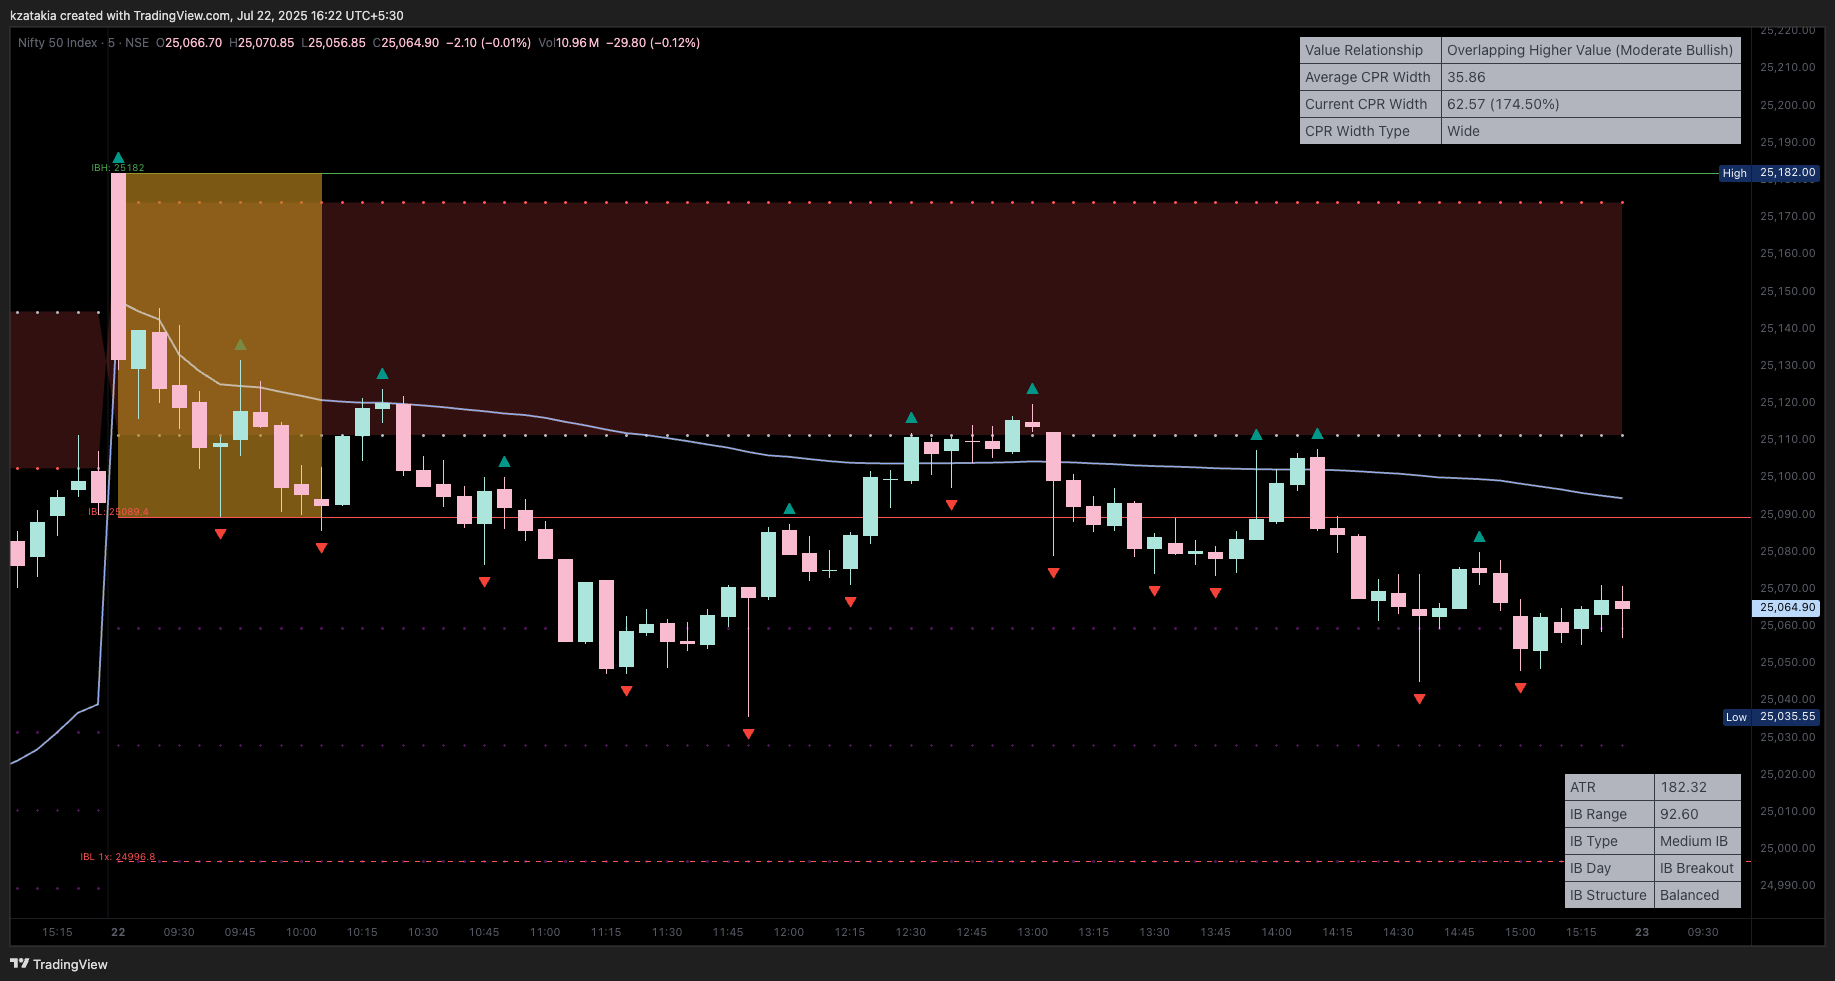Click the 25,000.00 price axis label
The height and width of the screenshot is (981, 1835).
pos(1788,848)
